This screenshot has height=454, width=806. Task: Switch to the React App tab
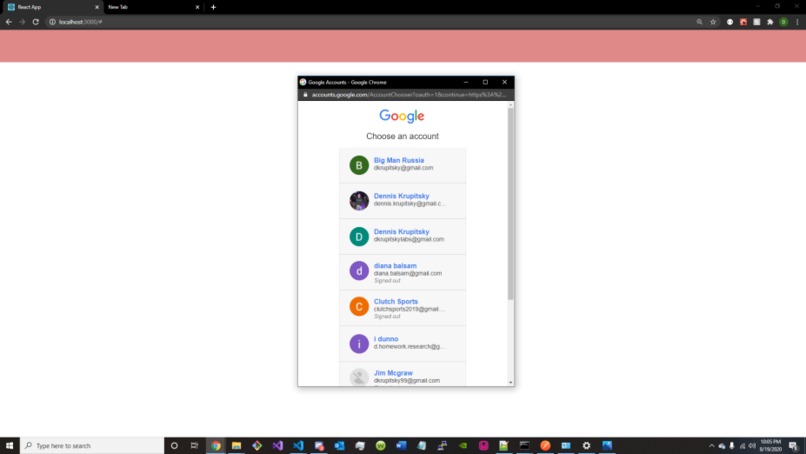click(51, 7)
